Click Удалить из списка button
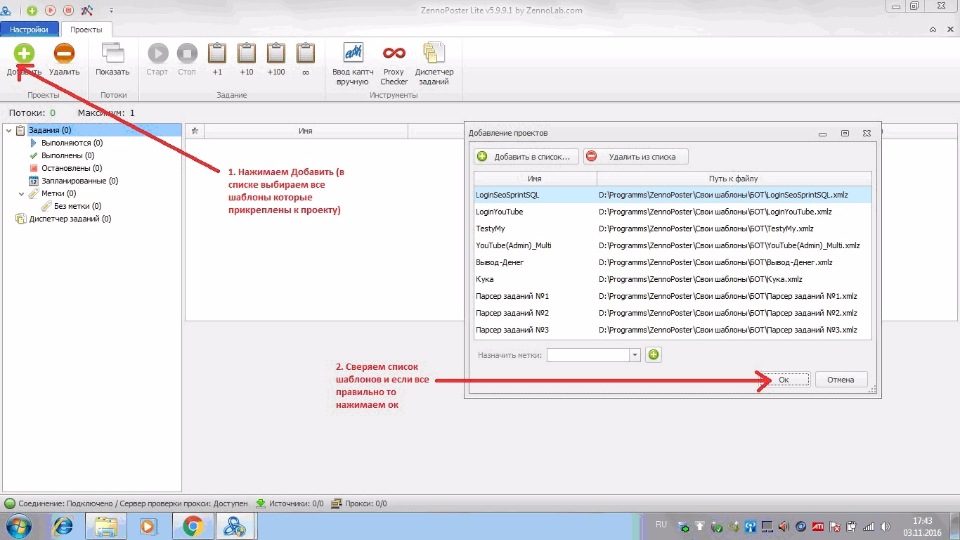The height and width of the screenshot is (540, 960). tap(636, 157)
